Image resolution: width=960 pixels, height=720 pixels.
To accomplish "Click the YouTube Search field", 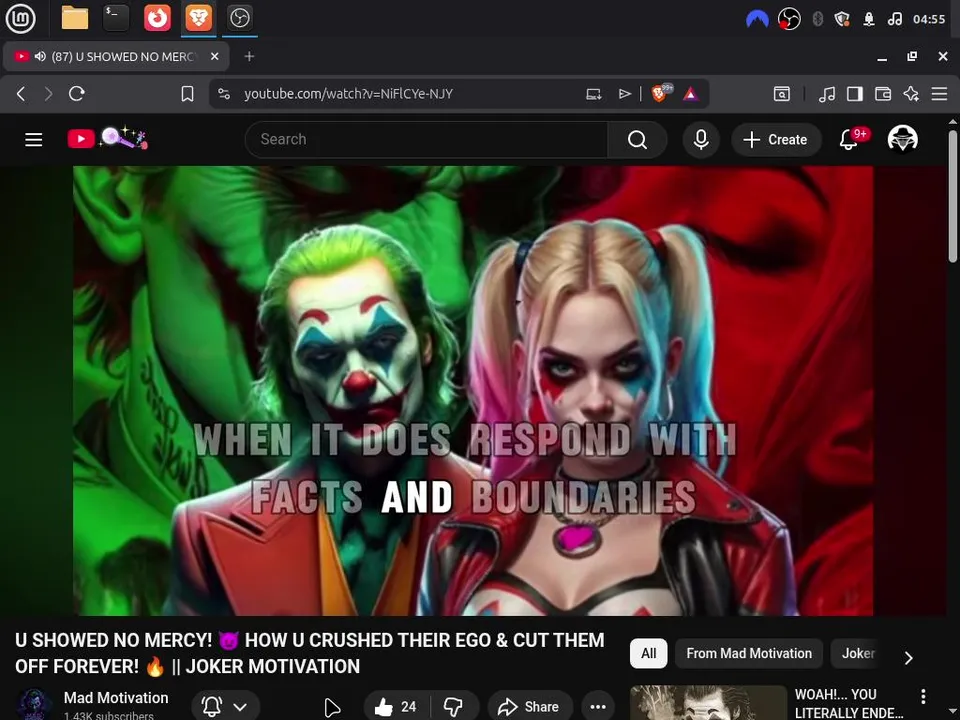I will (427, 140).
